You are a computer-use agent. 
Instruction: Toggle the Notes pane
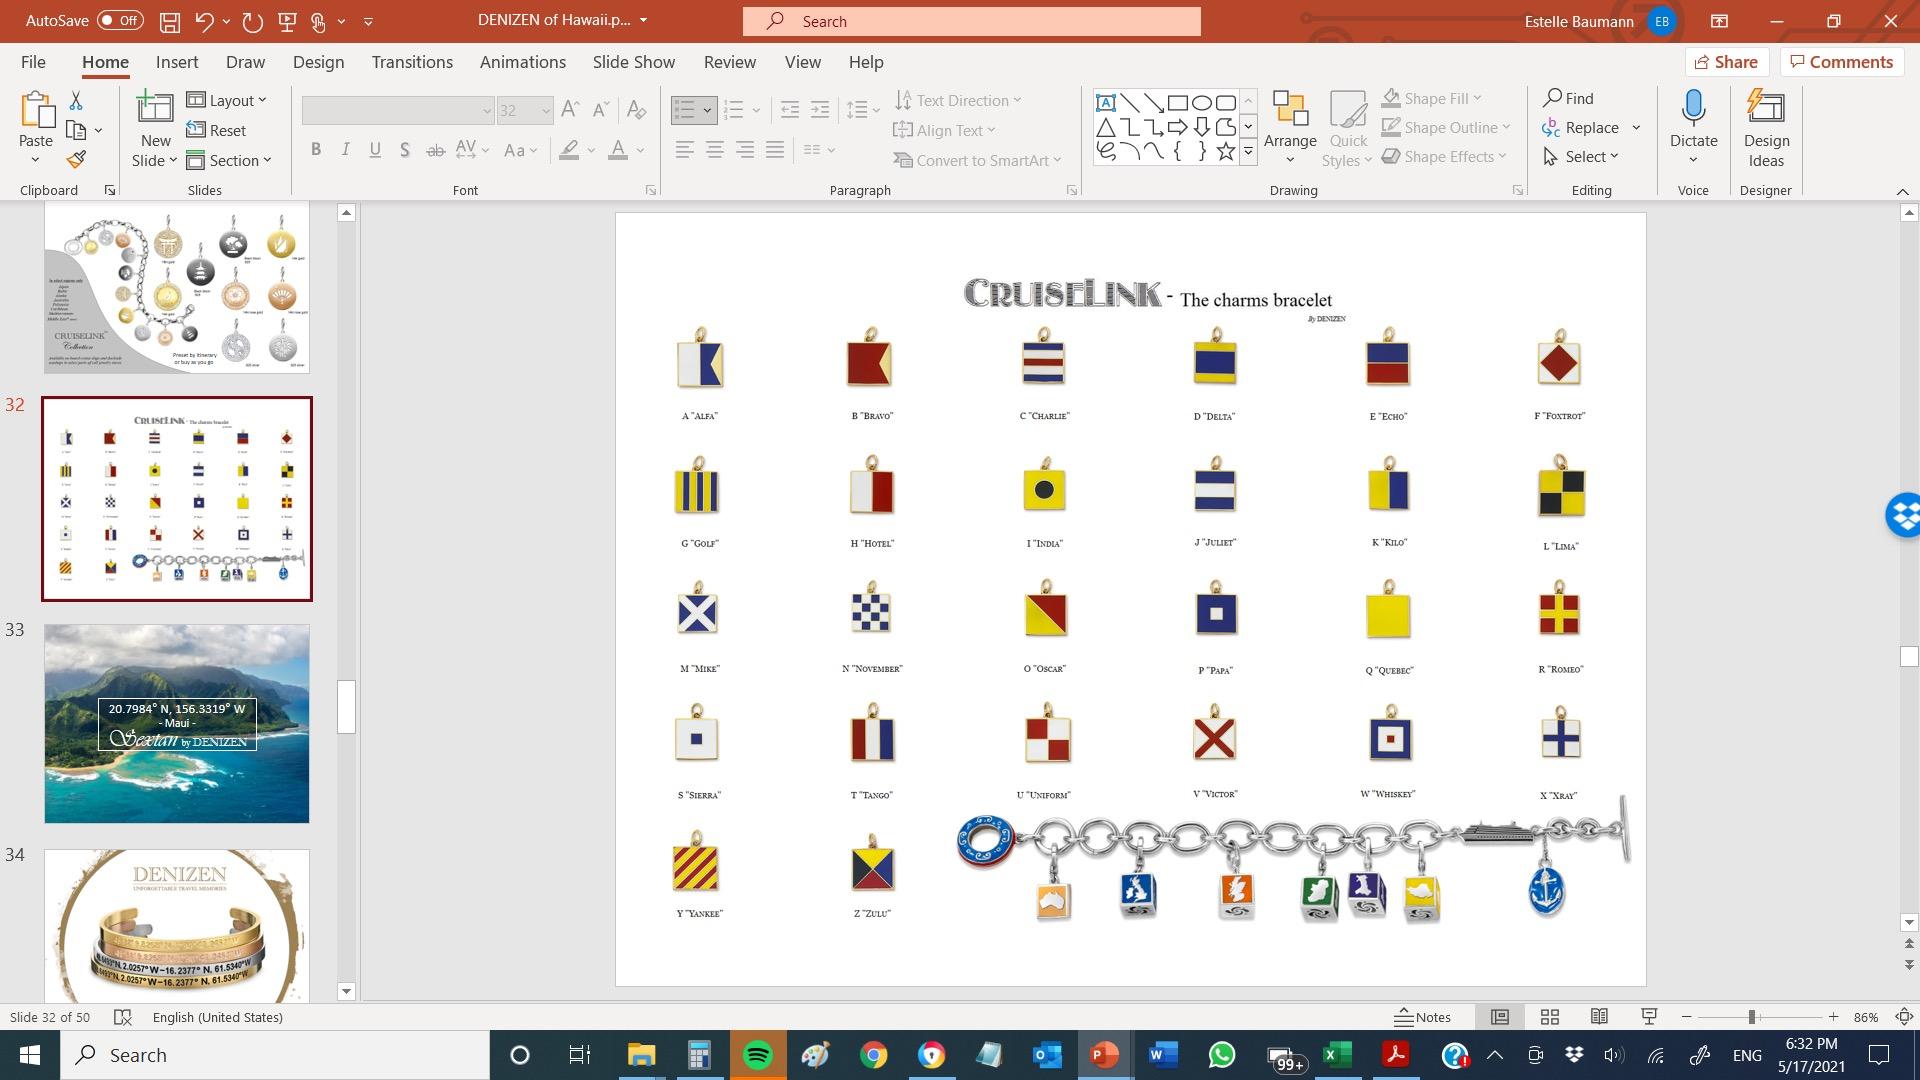(x=1422, y=1017)
